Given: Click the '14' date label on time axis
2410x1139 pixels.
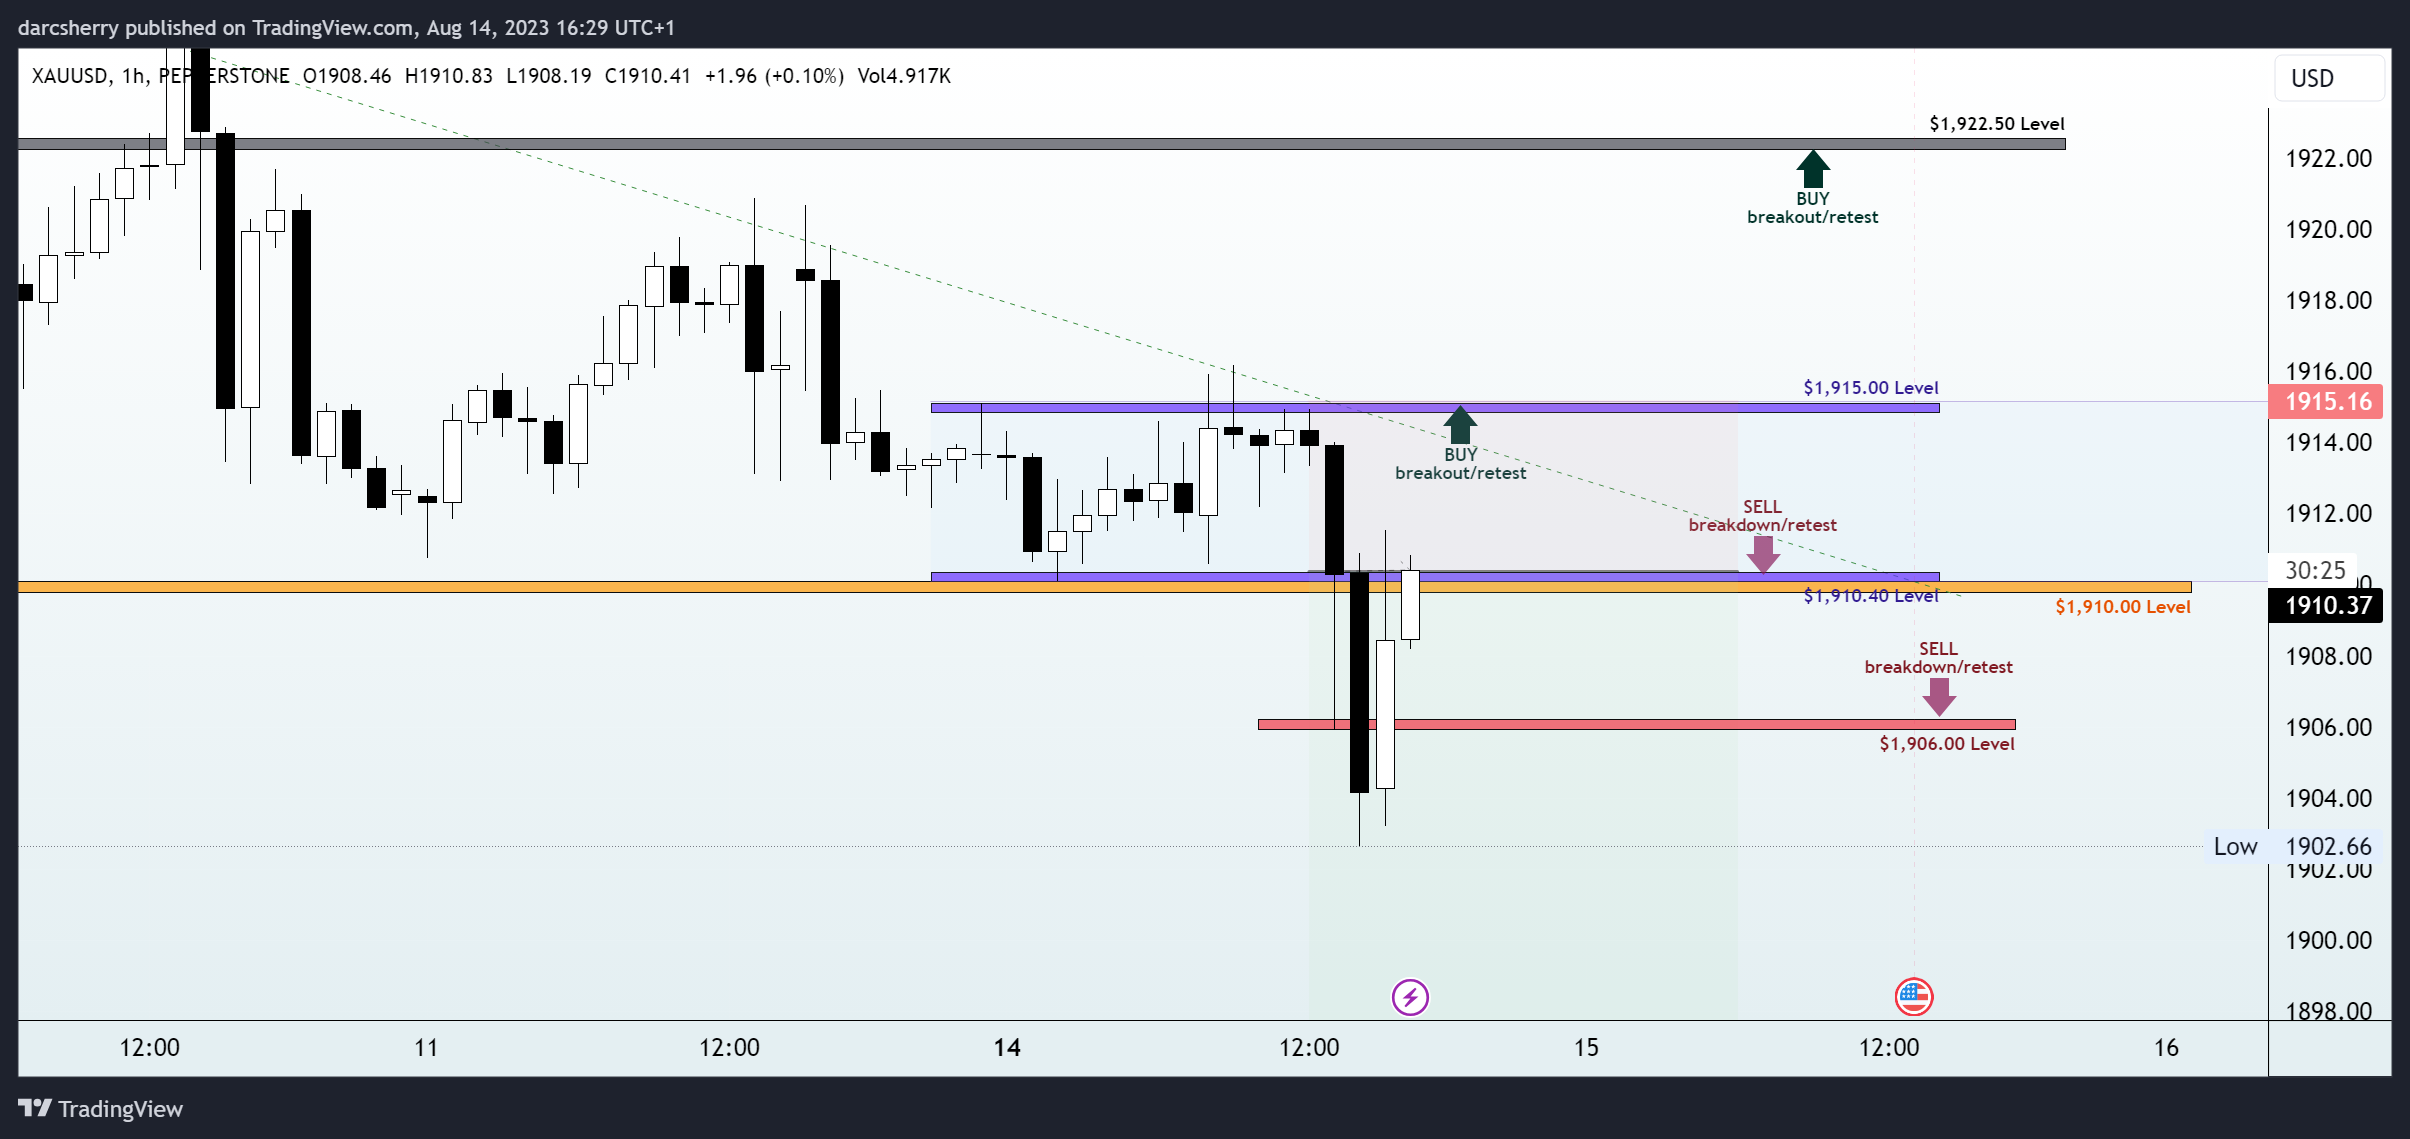Looking at the screenshot, I should coord(1007,1047).
